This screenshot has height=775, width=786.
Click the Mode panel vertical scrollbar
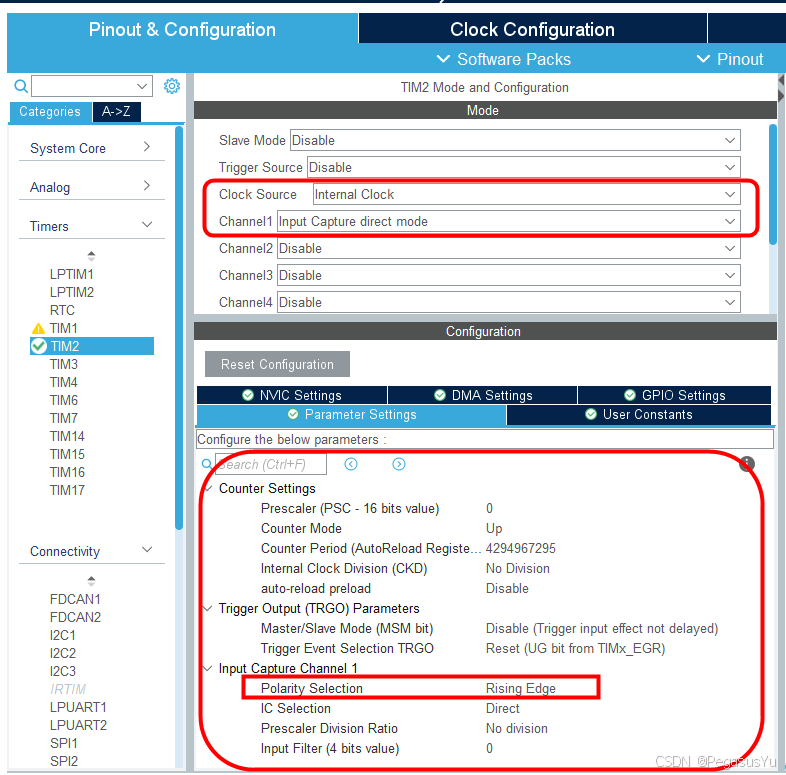(772, 185)
